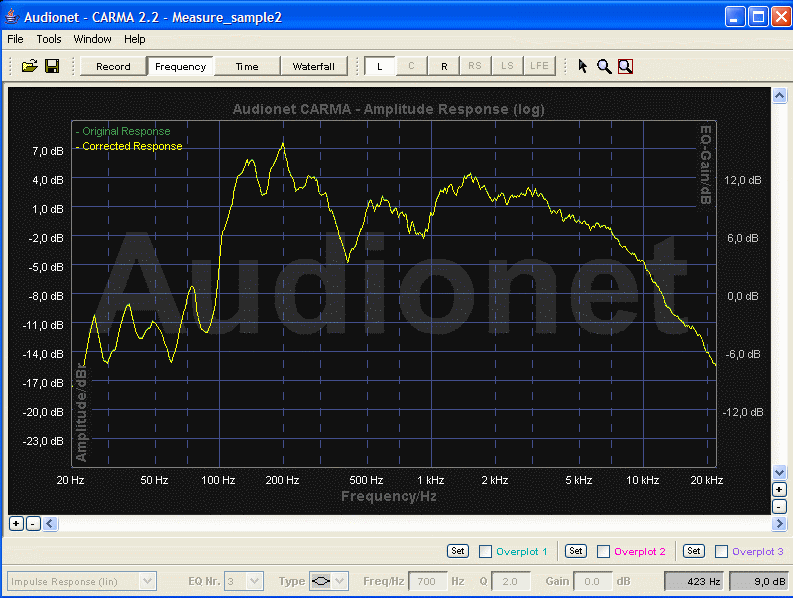Click Set button for Overplot 3
This screenshot has height=598, width=793.
click(x=694, y=551)
